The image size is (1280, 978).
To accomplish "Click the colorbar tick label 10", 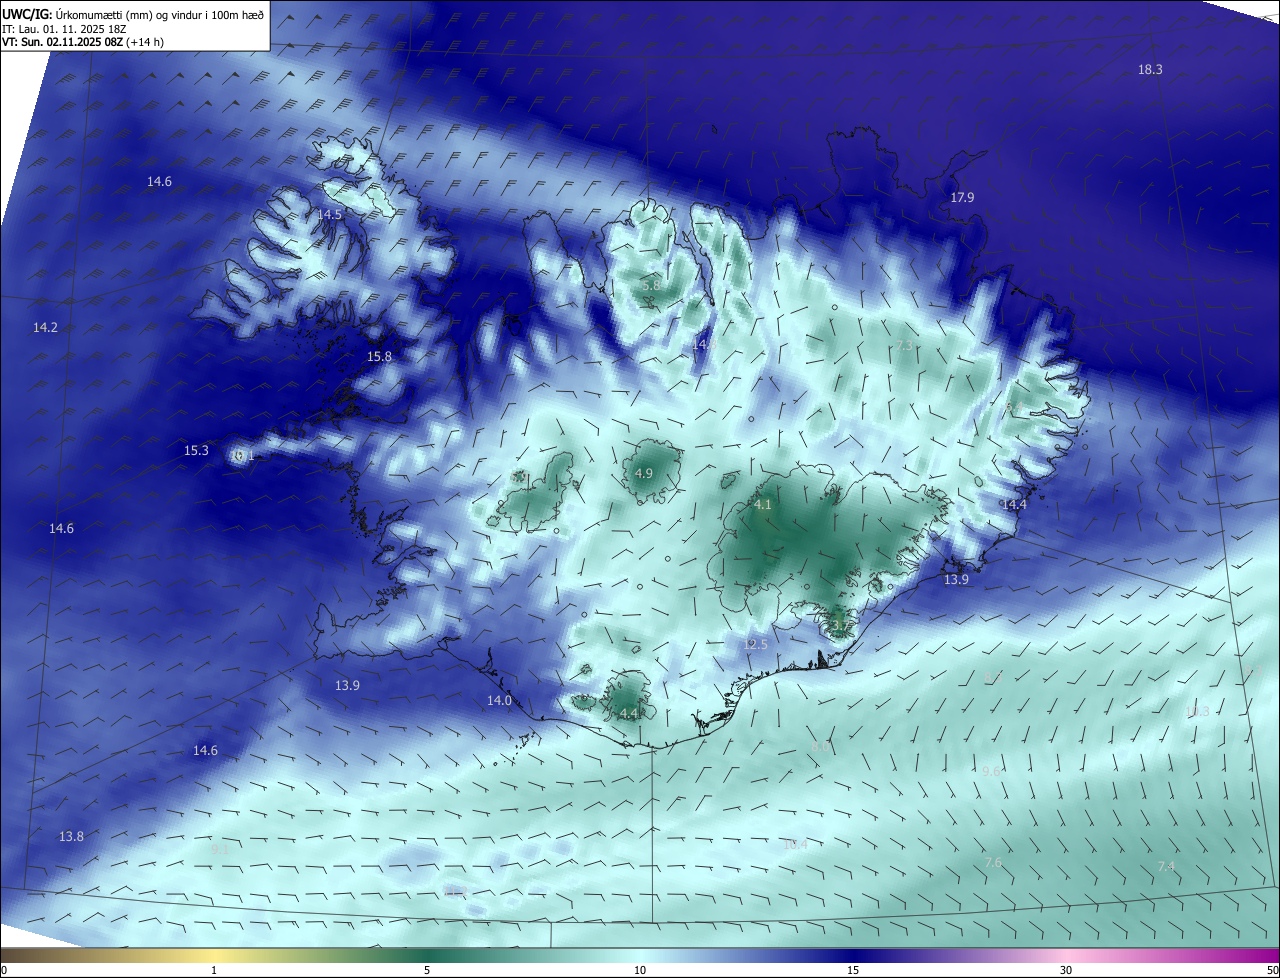I will [640, 970].
